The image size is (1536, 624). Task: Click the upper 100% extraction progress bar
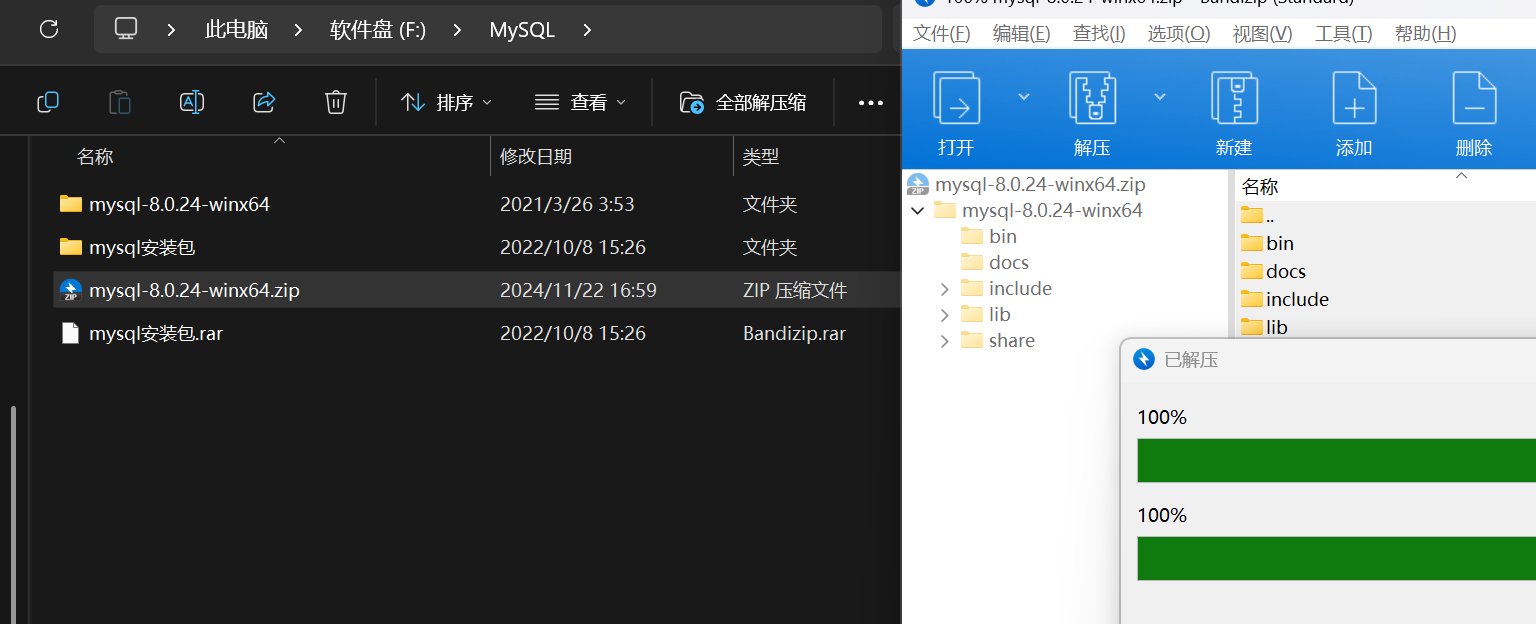1336,460
